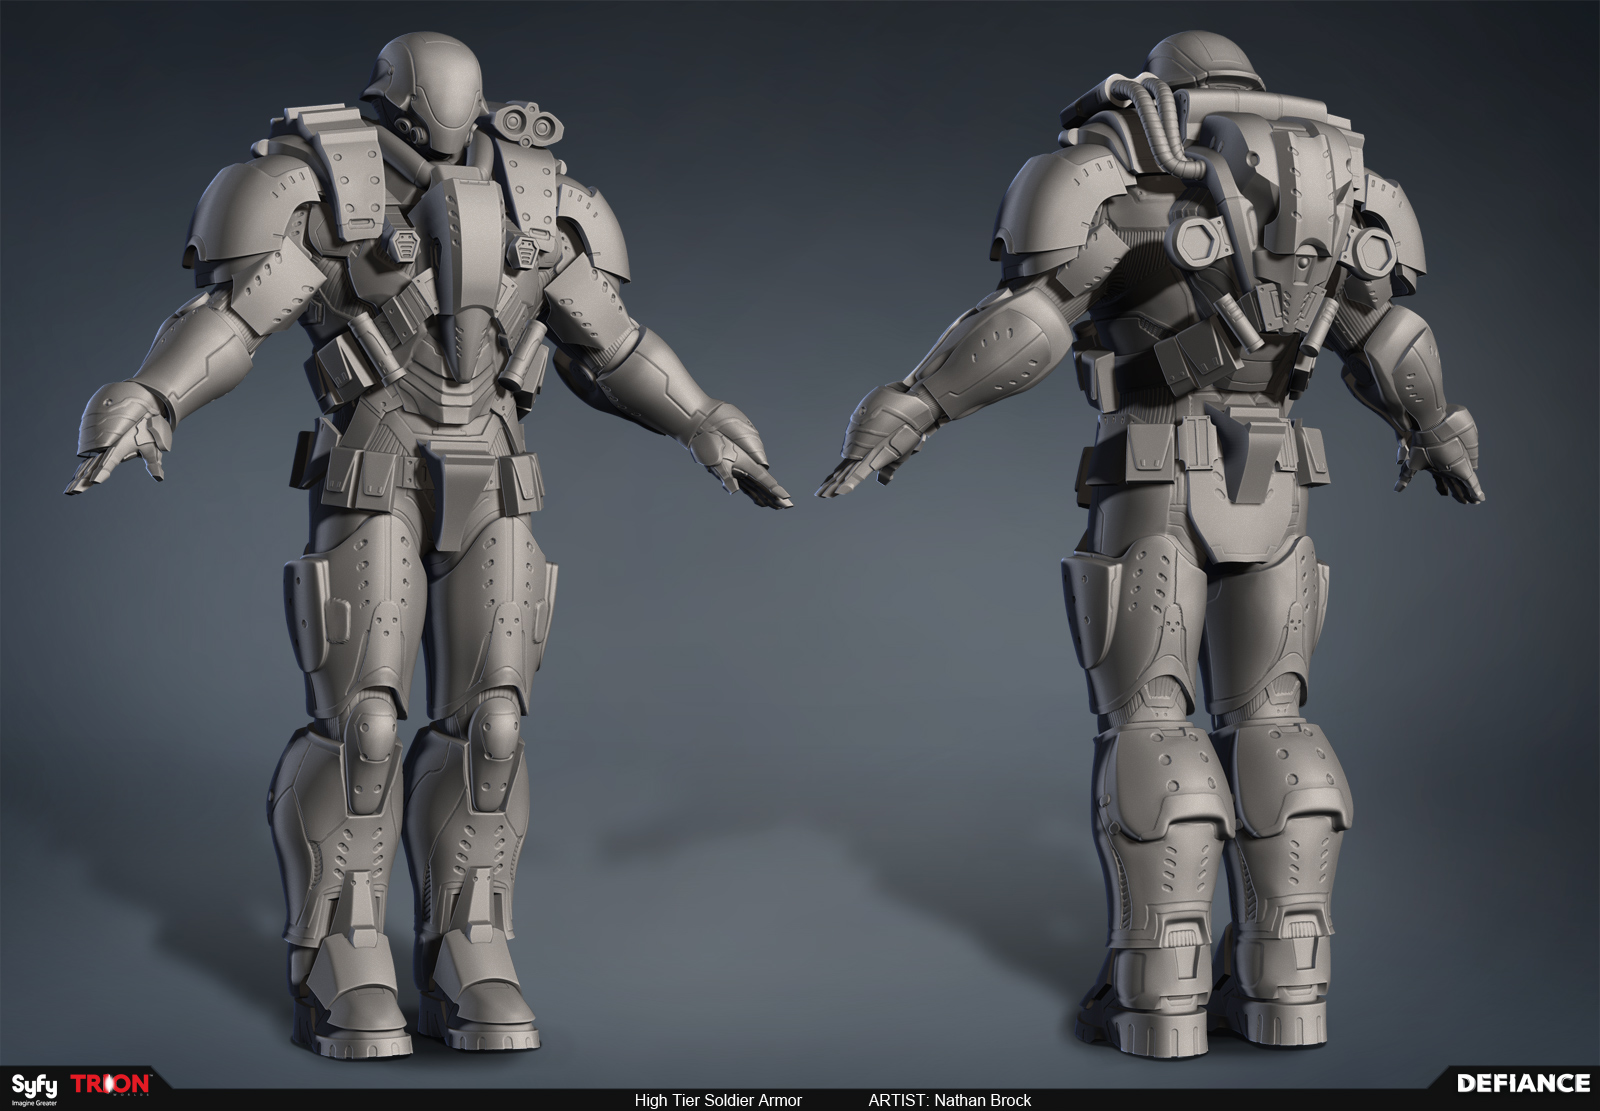The height and width of the screenshot is (1111, 1600).
Task: Click the TRION logo
Action: (111, 1084)
